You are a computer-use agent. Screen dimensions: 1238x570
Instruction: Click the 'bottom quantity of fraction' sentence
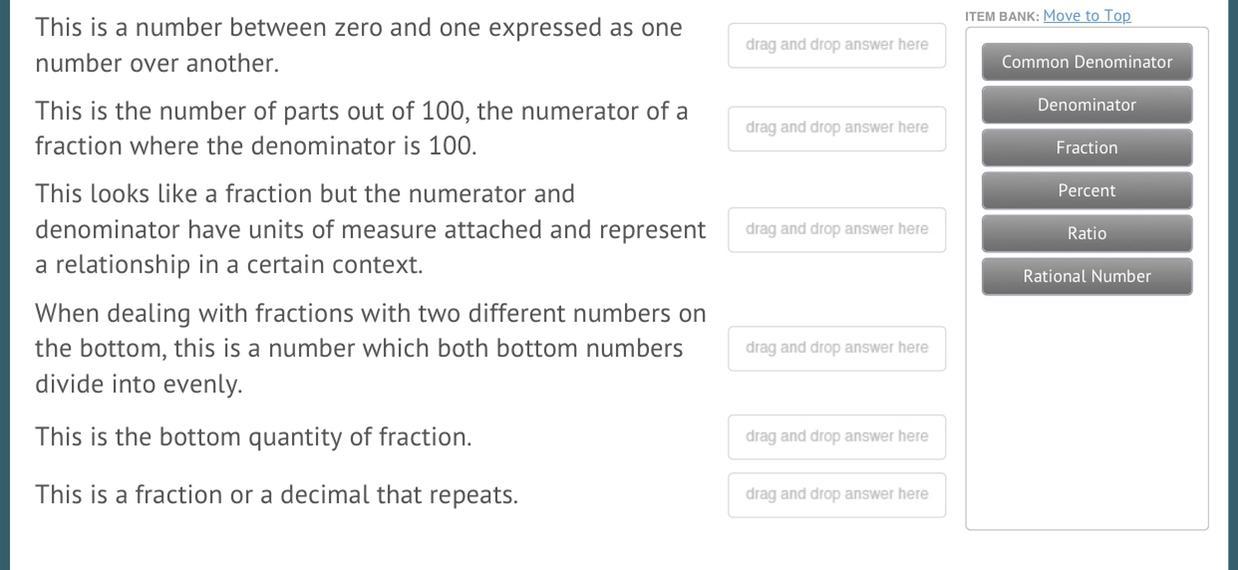click(253, 437)
